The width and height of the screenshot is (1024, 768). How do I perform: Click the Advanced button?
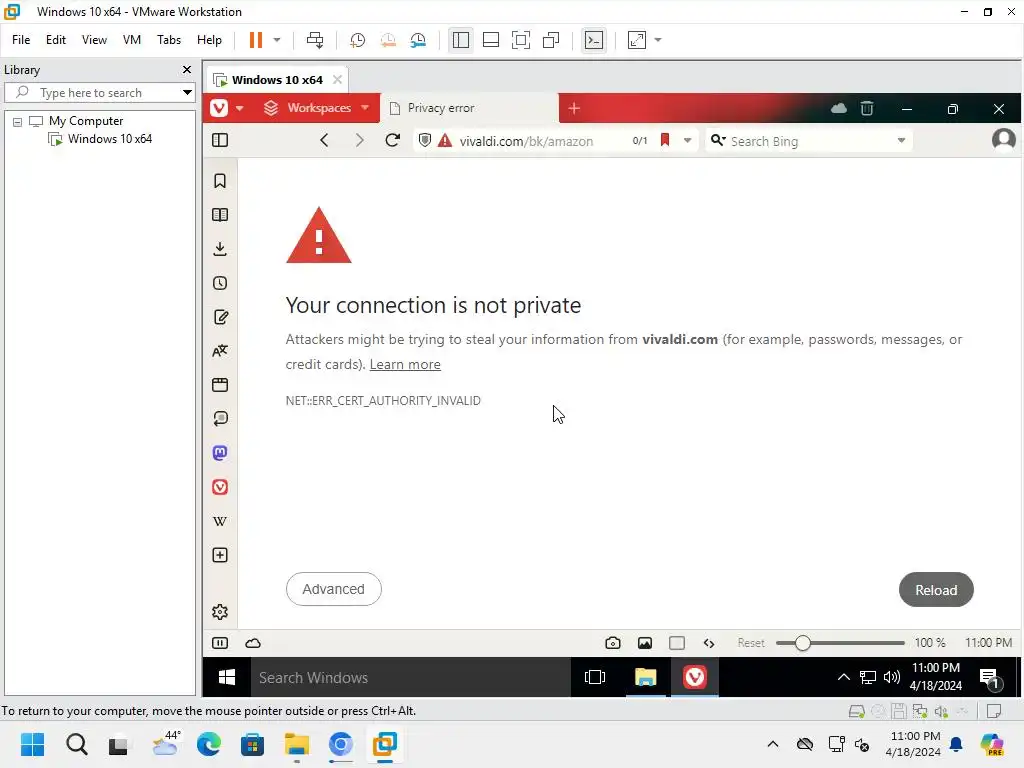334,589
